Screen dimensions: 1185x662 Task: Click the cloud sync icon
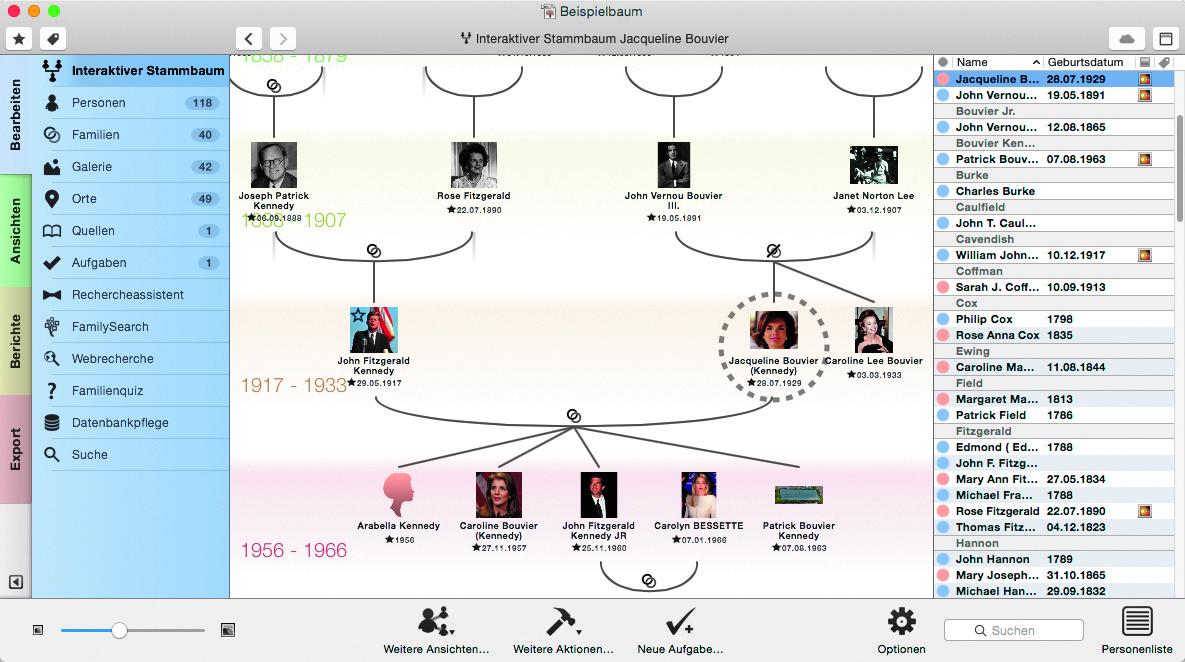(1127, 39)
